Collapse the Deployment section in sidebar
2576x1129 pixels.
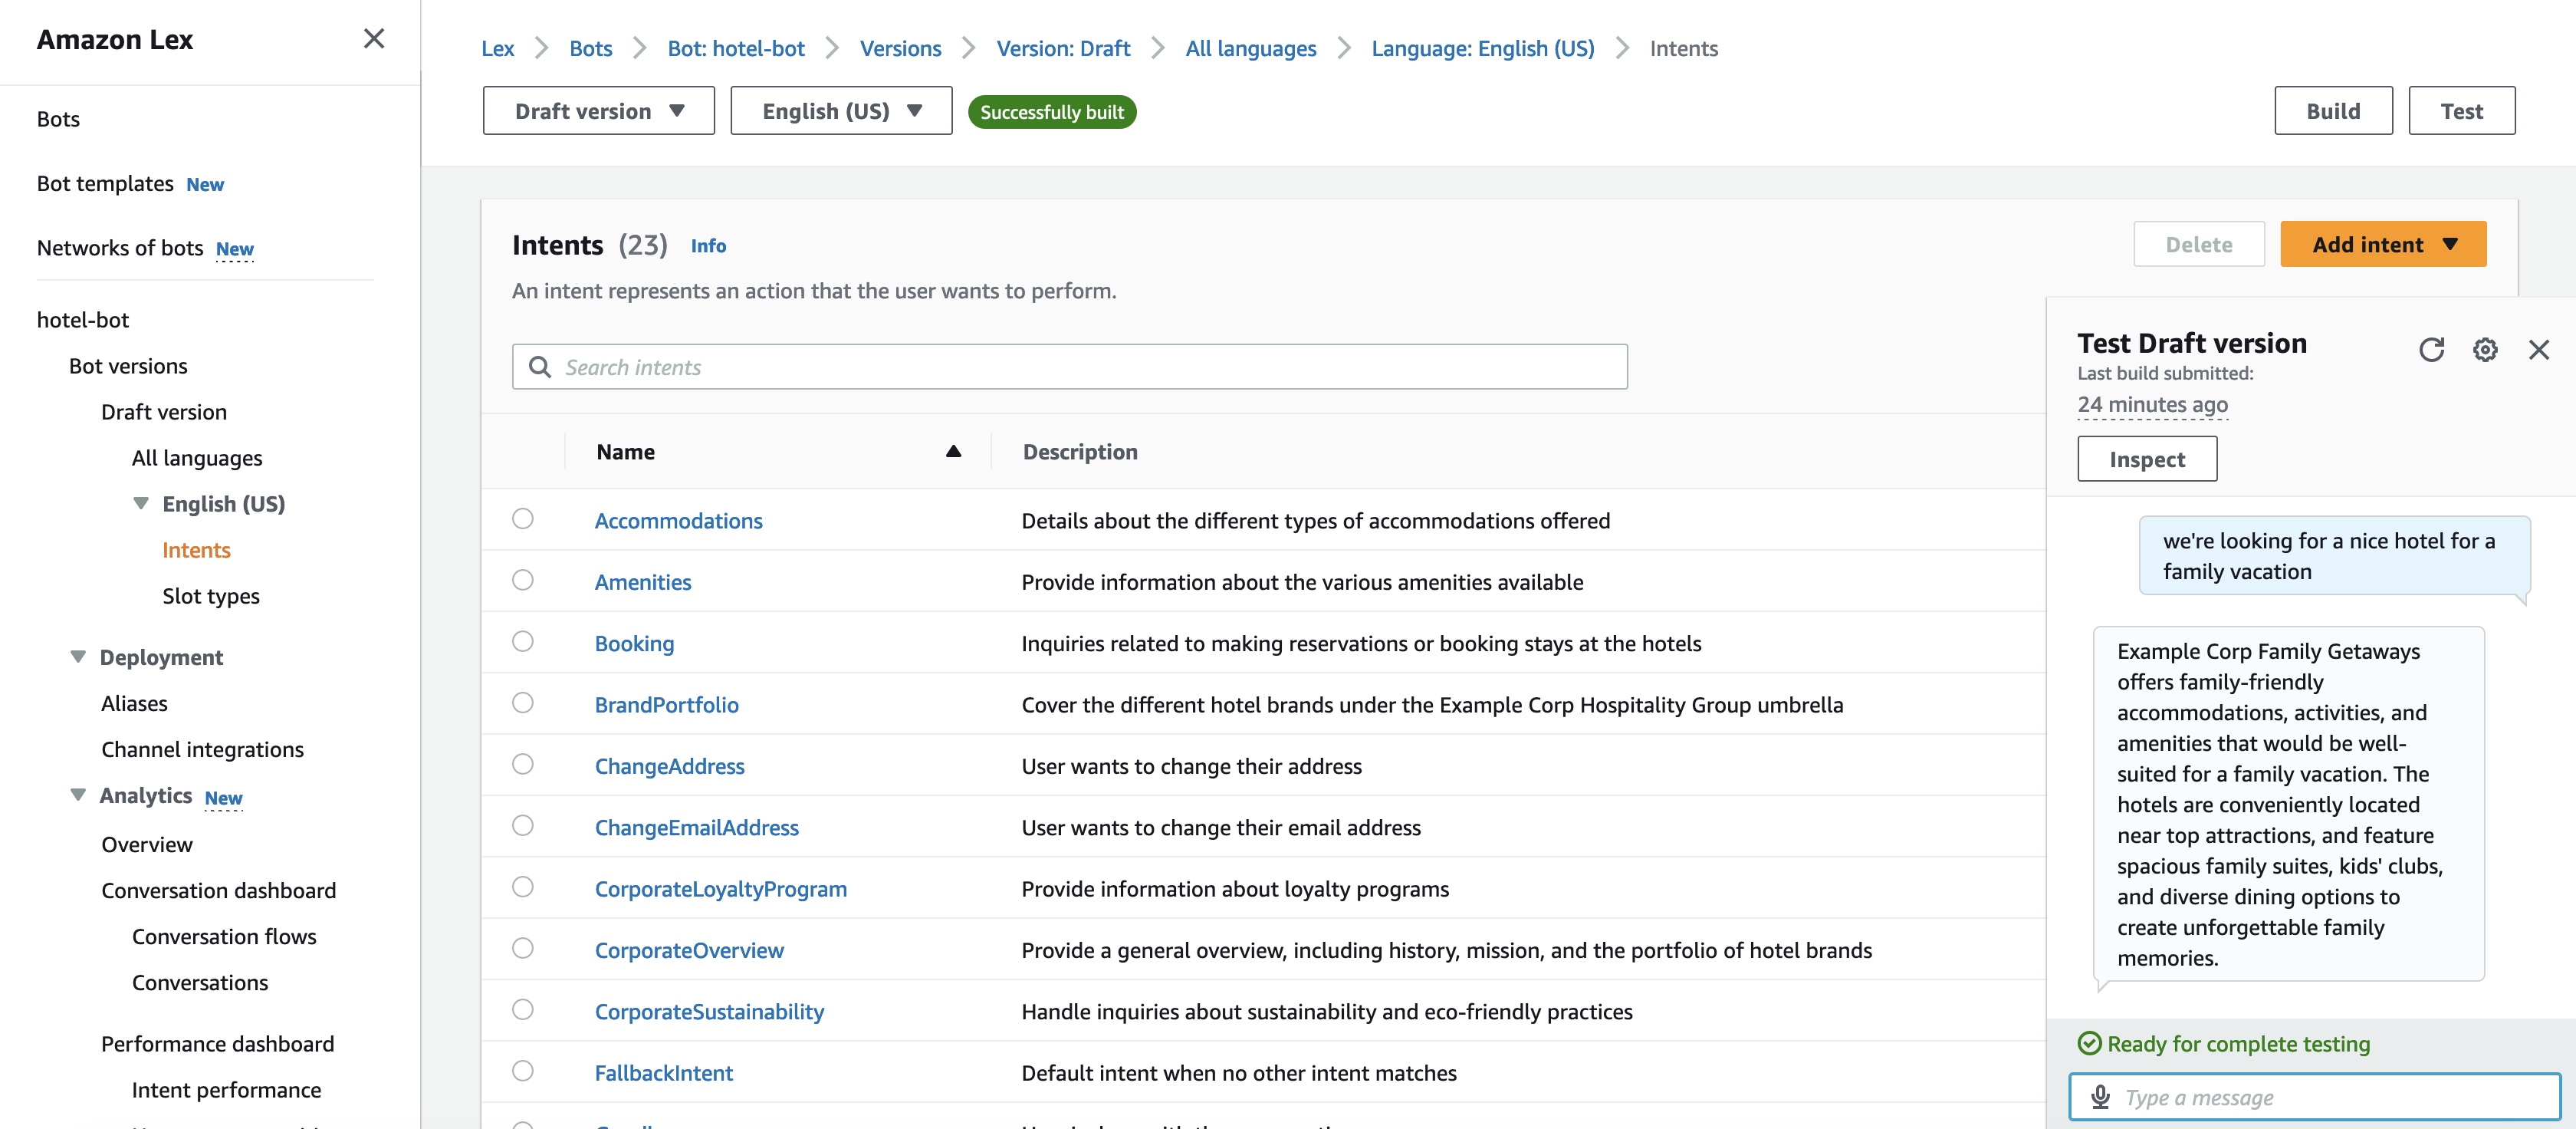78,656
